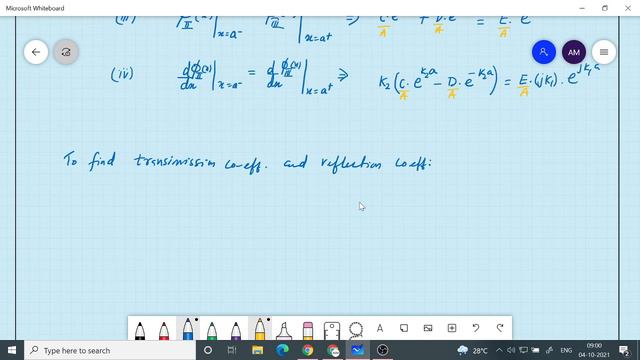This screenshot has height=360, width=640.
Task: Minimize the Microsoft Whiteboard window
Action: pos(582,8)
